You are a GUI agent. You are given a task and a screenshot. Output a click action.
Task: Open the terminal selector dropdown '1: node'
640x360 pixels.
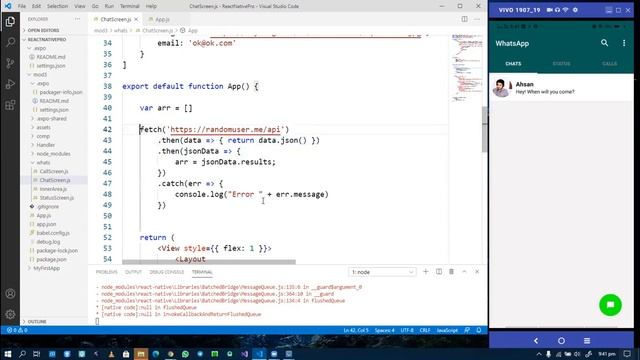(382, 272)
